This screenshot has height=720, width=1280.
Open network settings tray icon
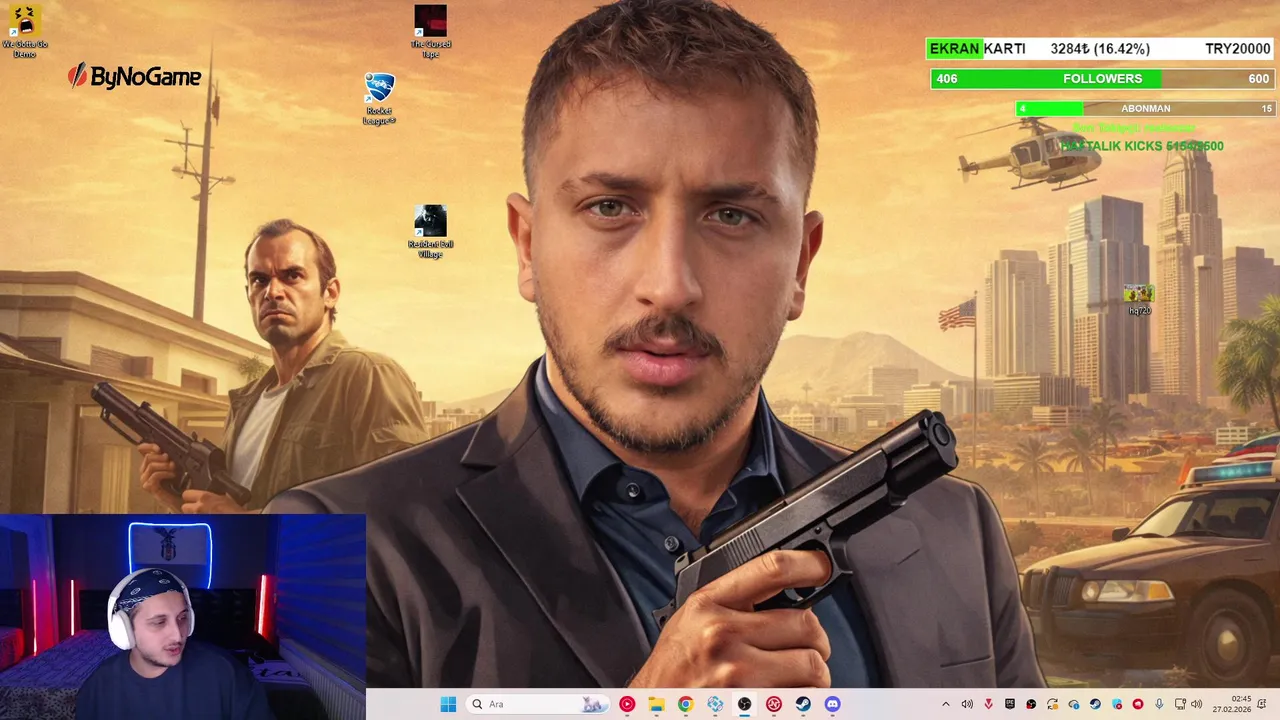click(x=1180, y=704)
